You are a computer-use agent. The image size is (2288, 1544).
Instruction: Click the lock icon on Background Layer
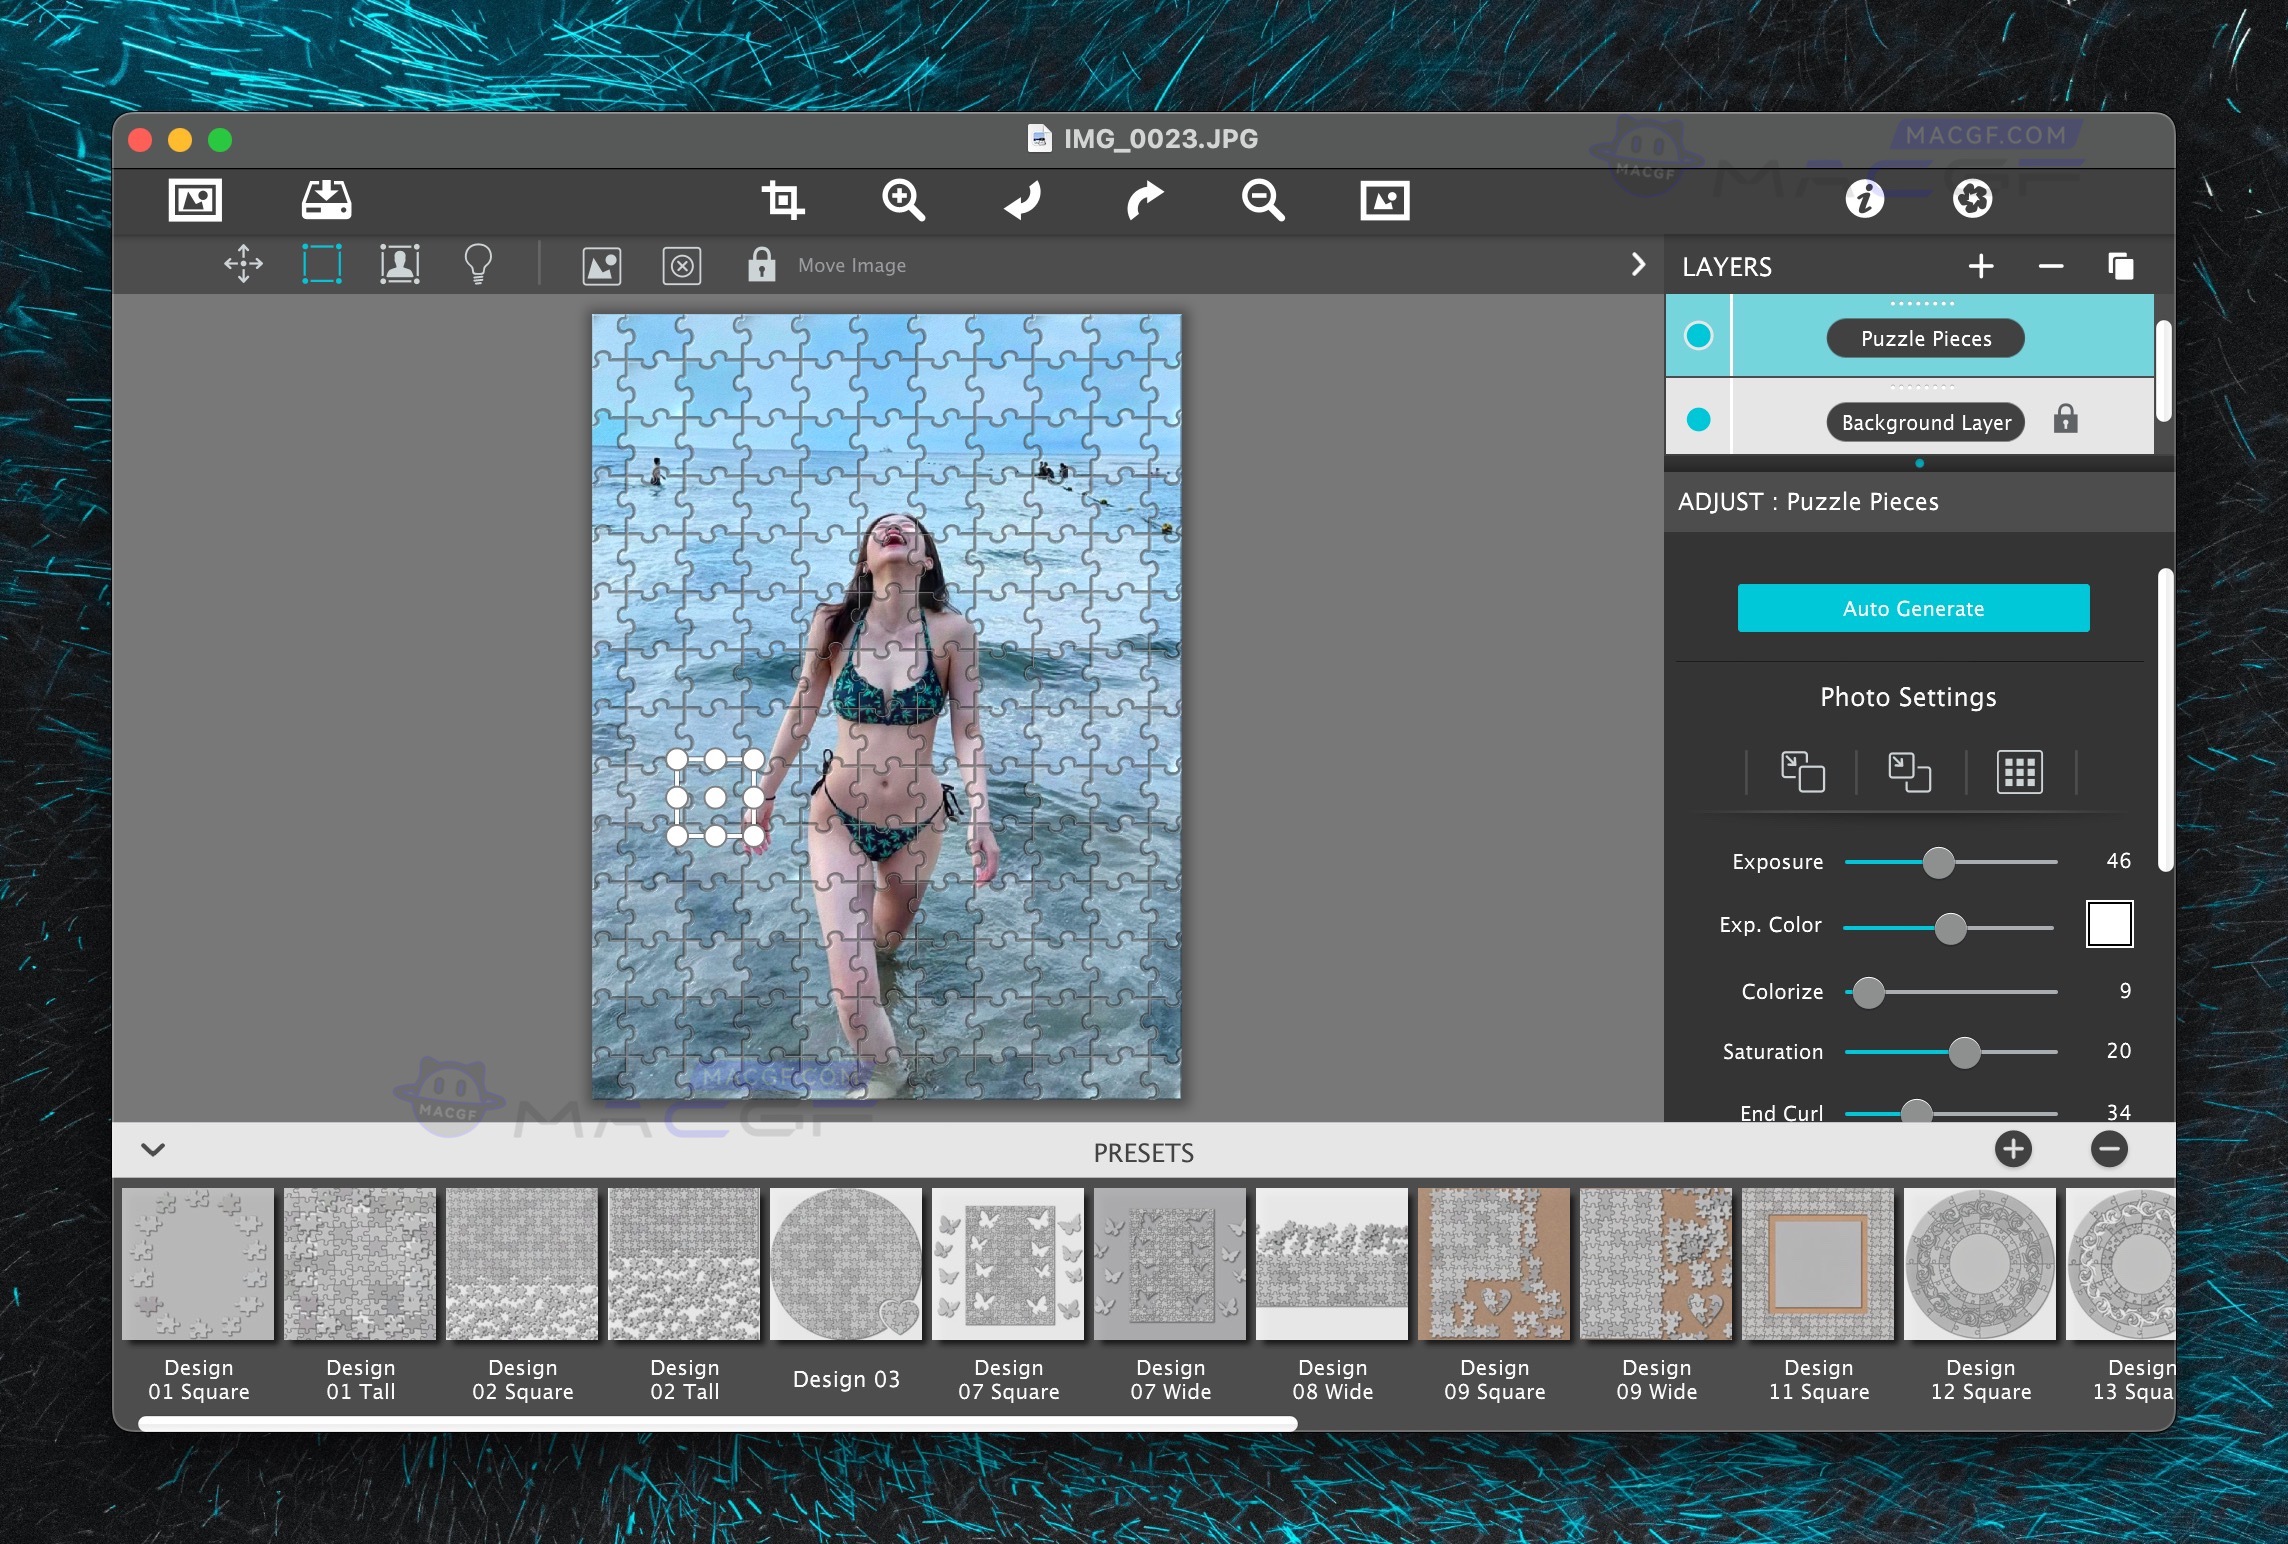click(2064, 420)
